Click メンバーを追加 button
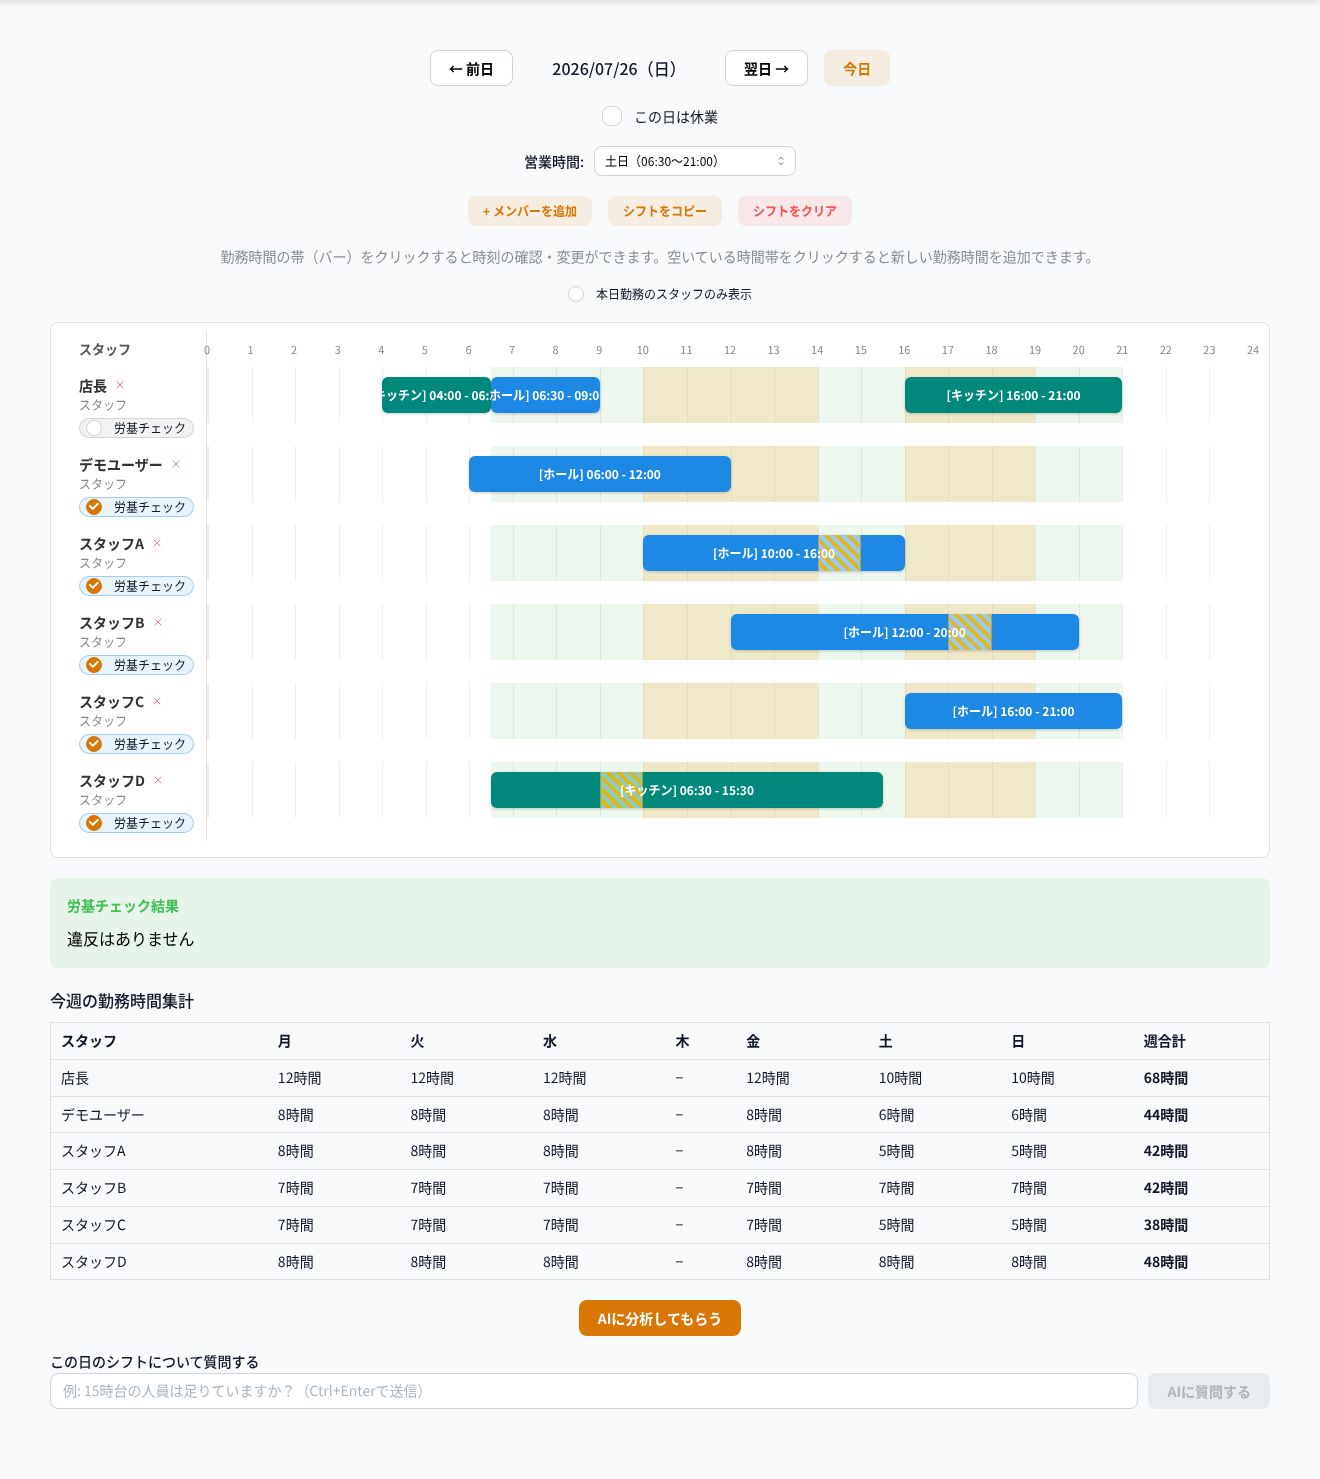Image resolution: width=1320 pixels, height=1479 pixels. 530,211
